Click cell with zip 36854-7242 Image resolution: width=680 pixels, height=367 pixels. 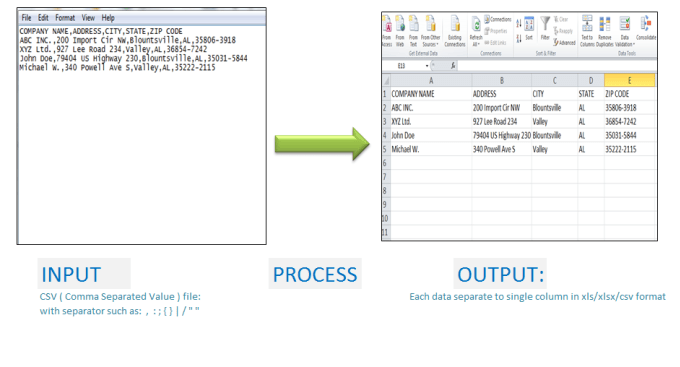click(x=629, y=121)
